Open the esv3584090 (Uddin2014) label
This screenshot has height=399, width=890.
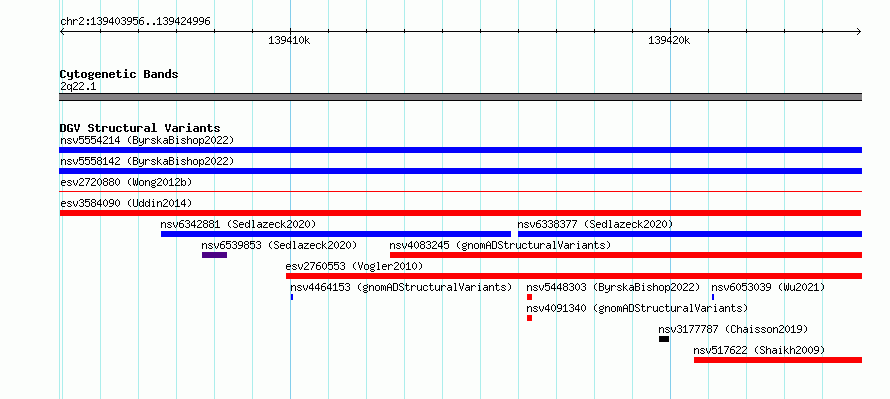pos(126,203)
